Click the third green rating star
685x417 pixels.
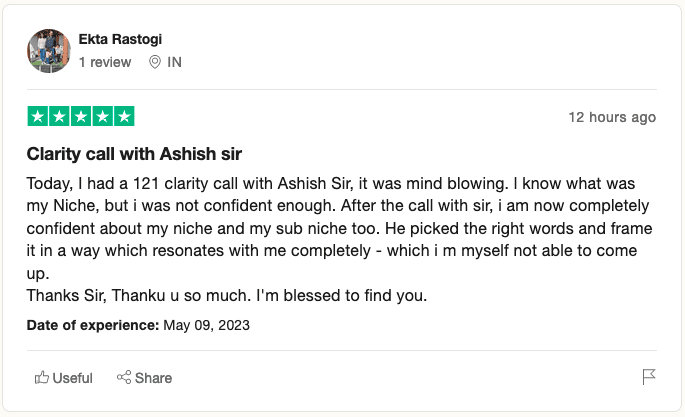81,116
